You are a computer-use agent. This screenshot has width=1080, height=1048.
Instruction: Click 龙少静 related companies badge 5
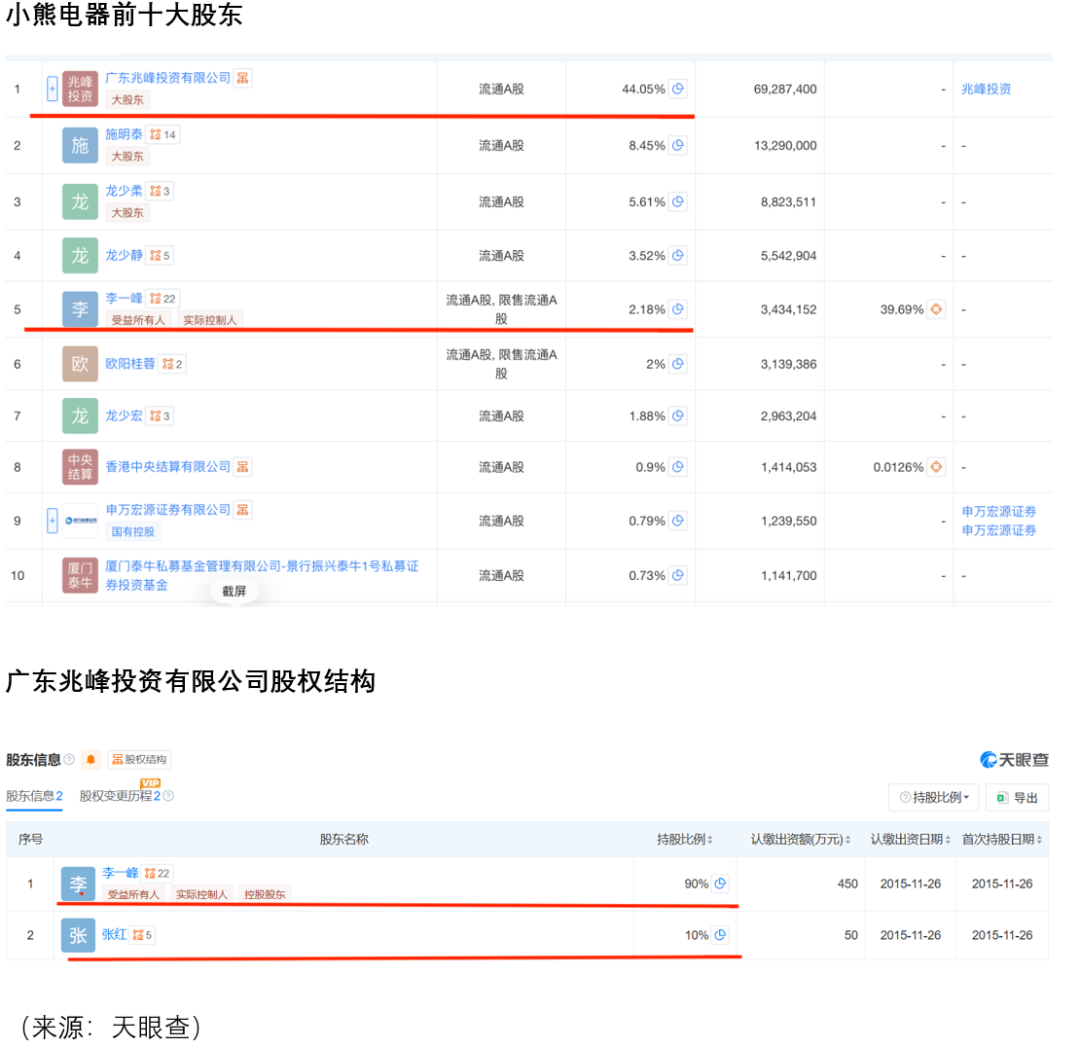click(160, 255)
